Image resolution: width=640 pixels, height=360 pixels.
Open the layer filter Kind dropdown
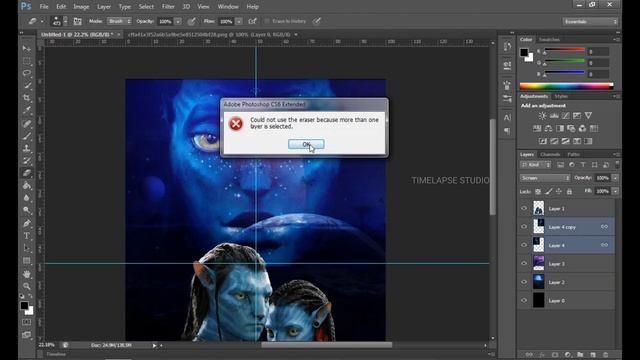(x=536, y=165)
